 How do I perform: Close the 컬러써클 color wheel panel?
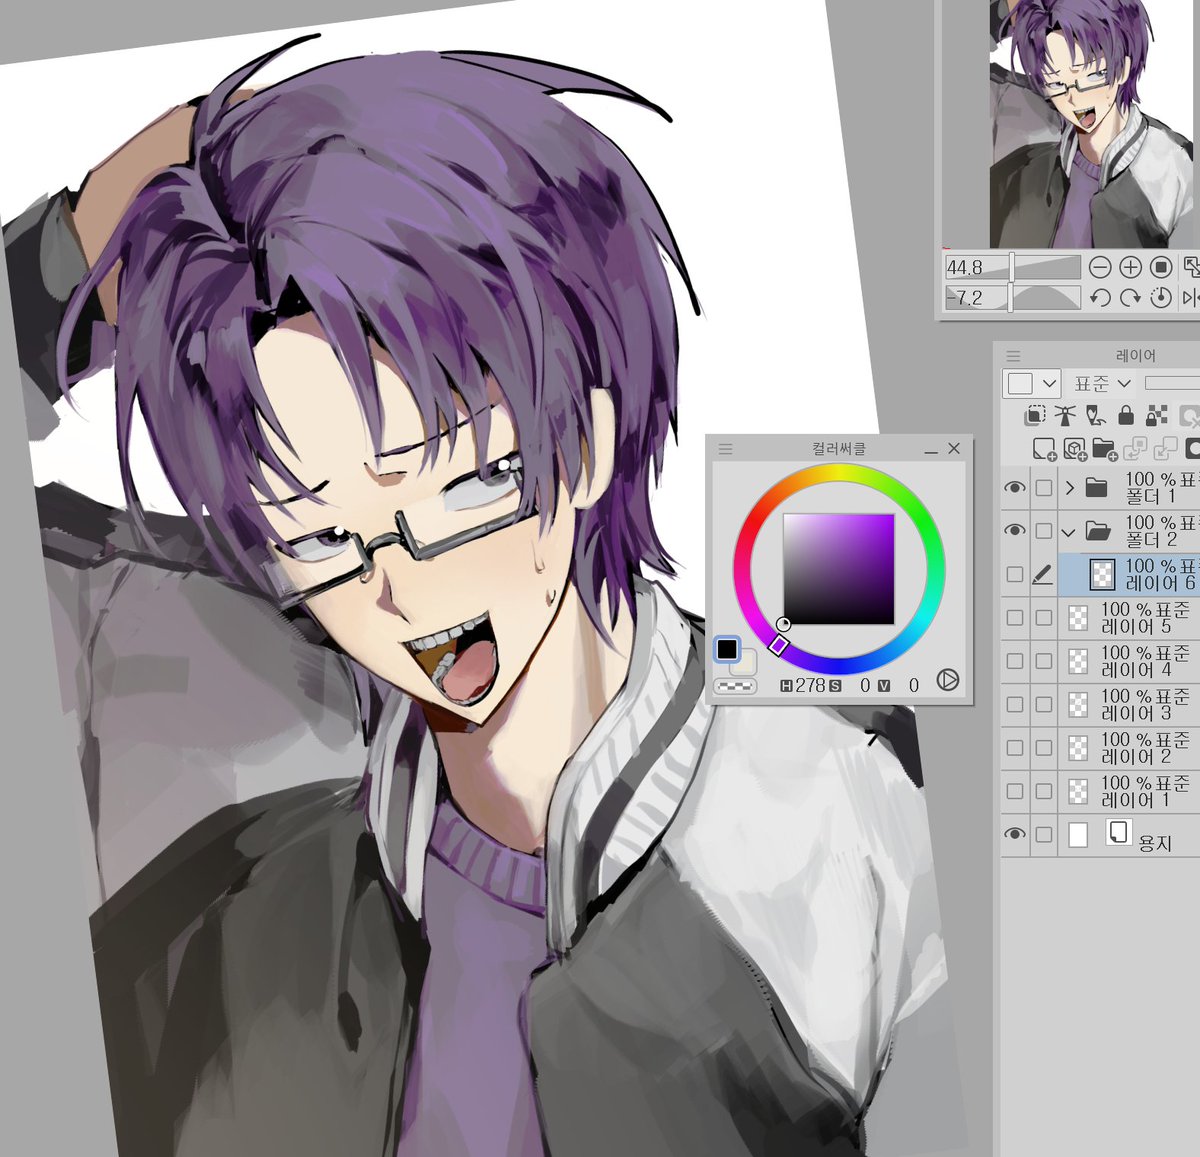click(954, 449)
